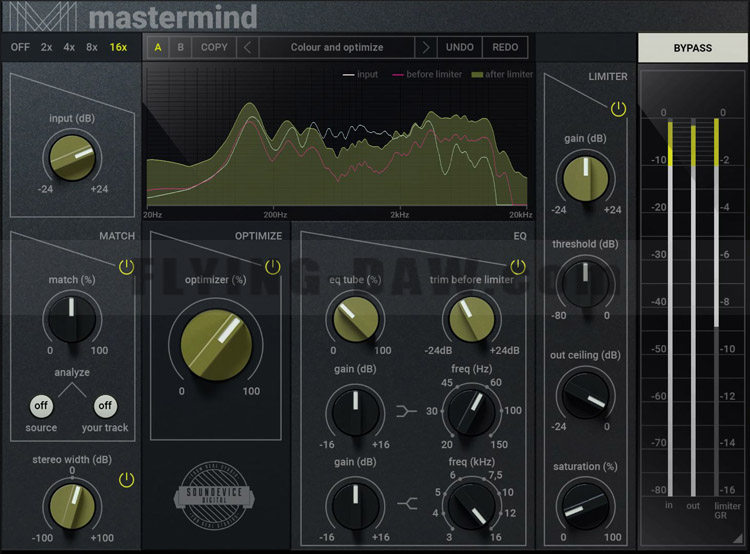
Task: Click the large optimizer (%) knob
Action: pos(216,344)
